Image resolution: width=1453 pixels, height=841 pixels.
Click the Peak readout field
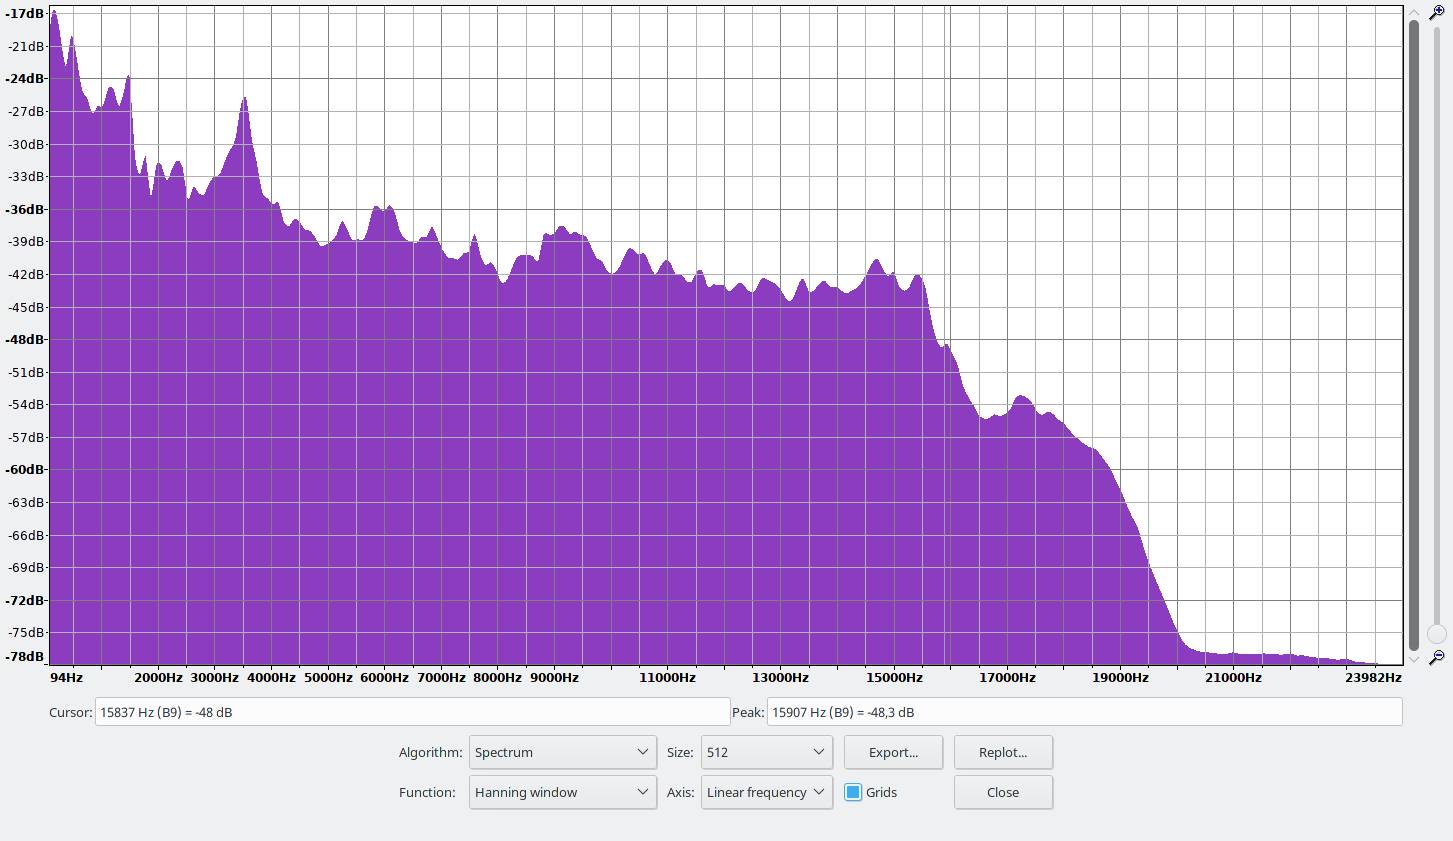(x=1084, y=712)
